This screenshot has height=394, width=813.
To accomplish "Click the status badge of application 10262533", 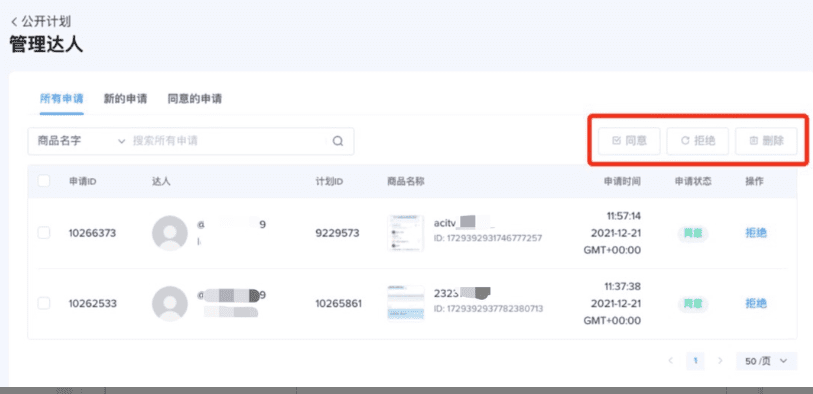I will point(693,303).
